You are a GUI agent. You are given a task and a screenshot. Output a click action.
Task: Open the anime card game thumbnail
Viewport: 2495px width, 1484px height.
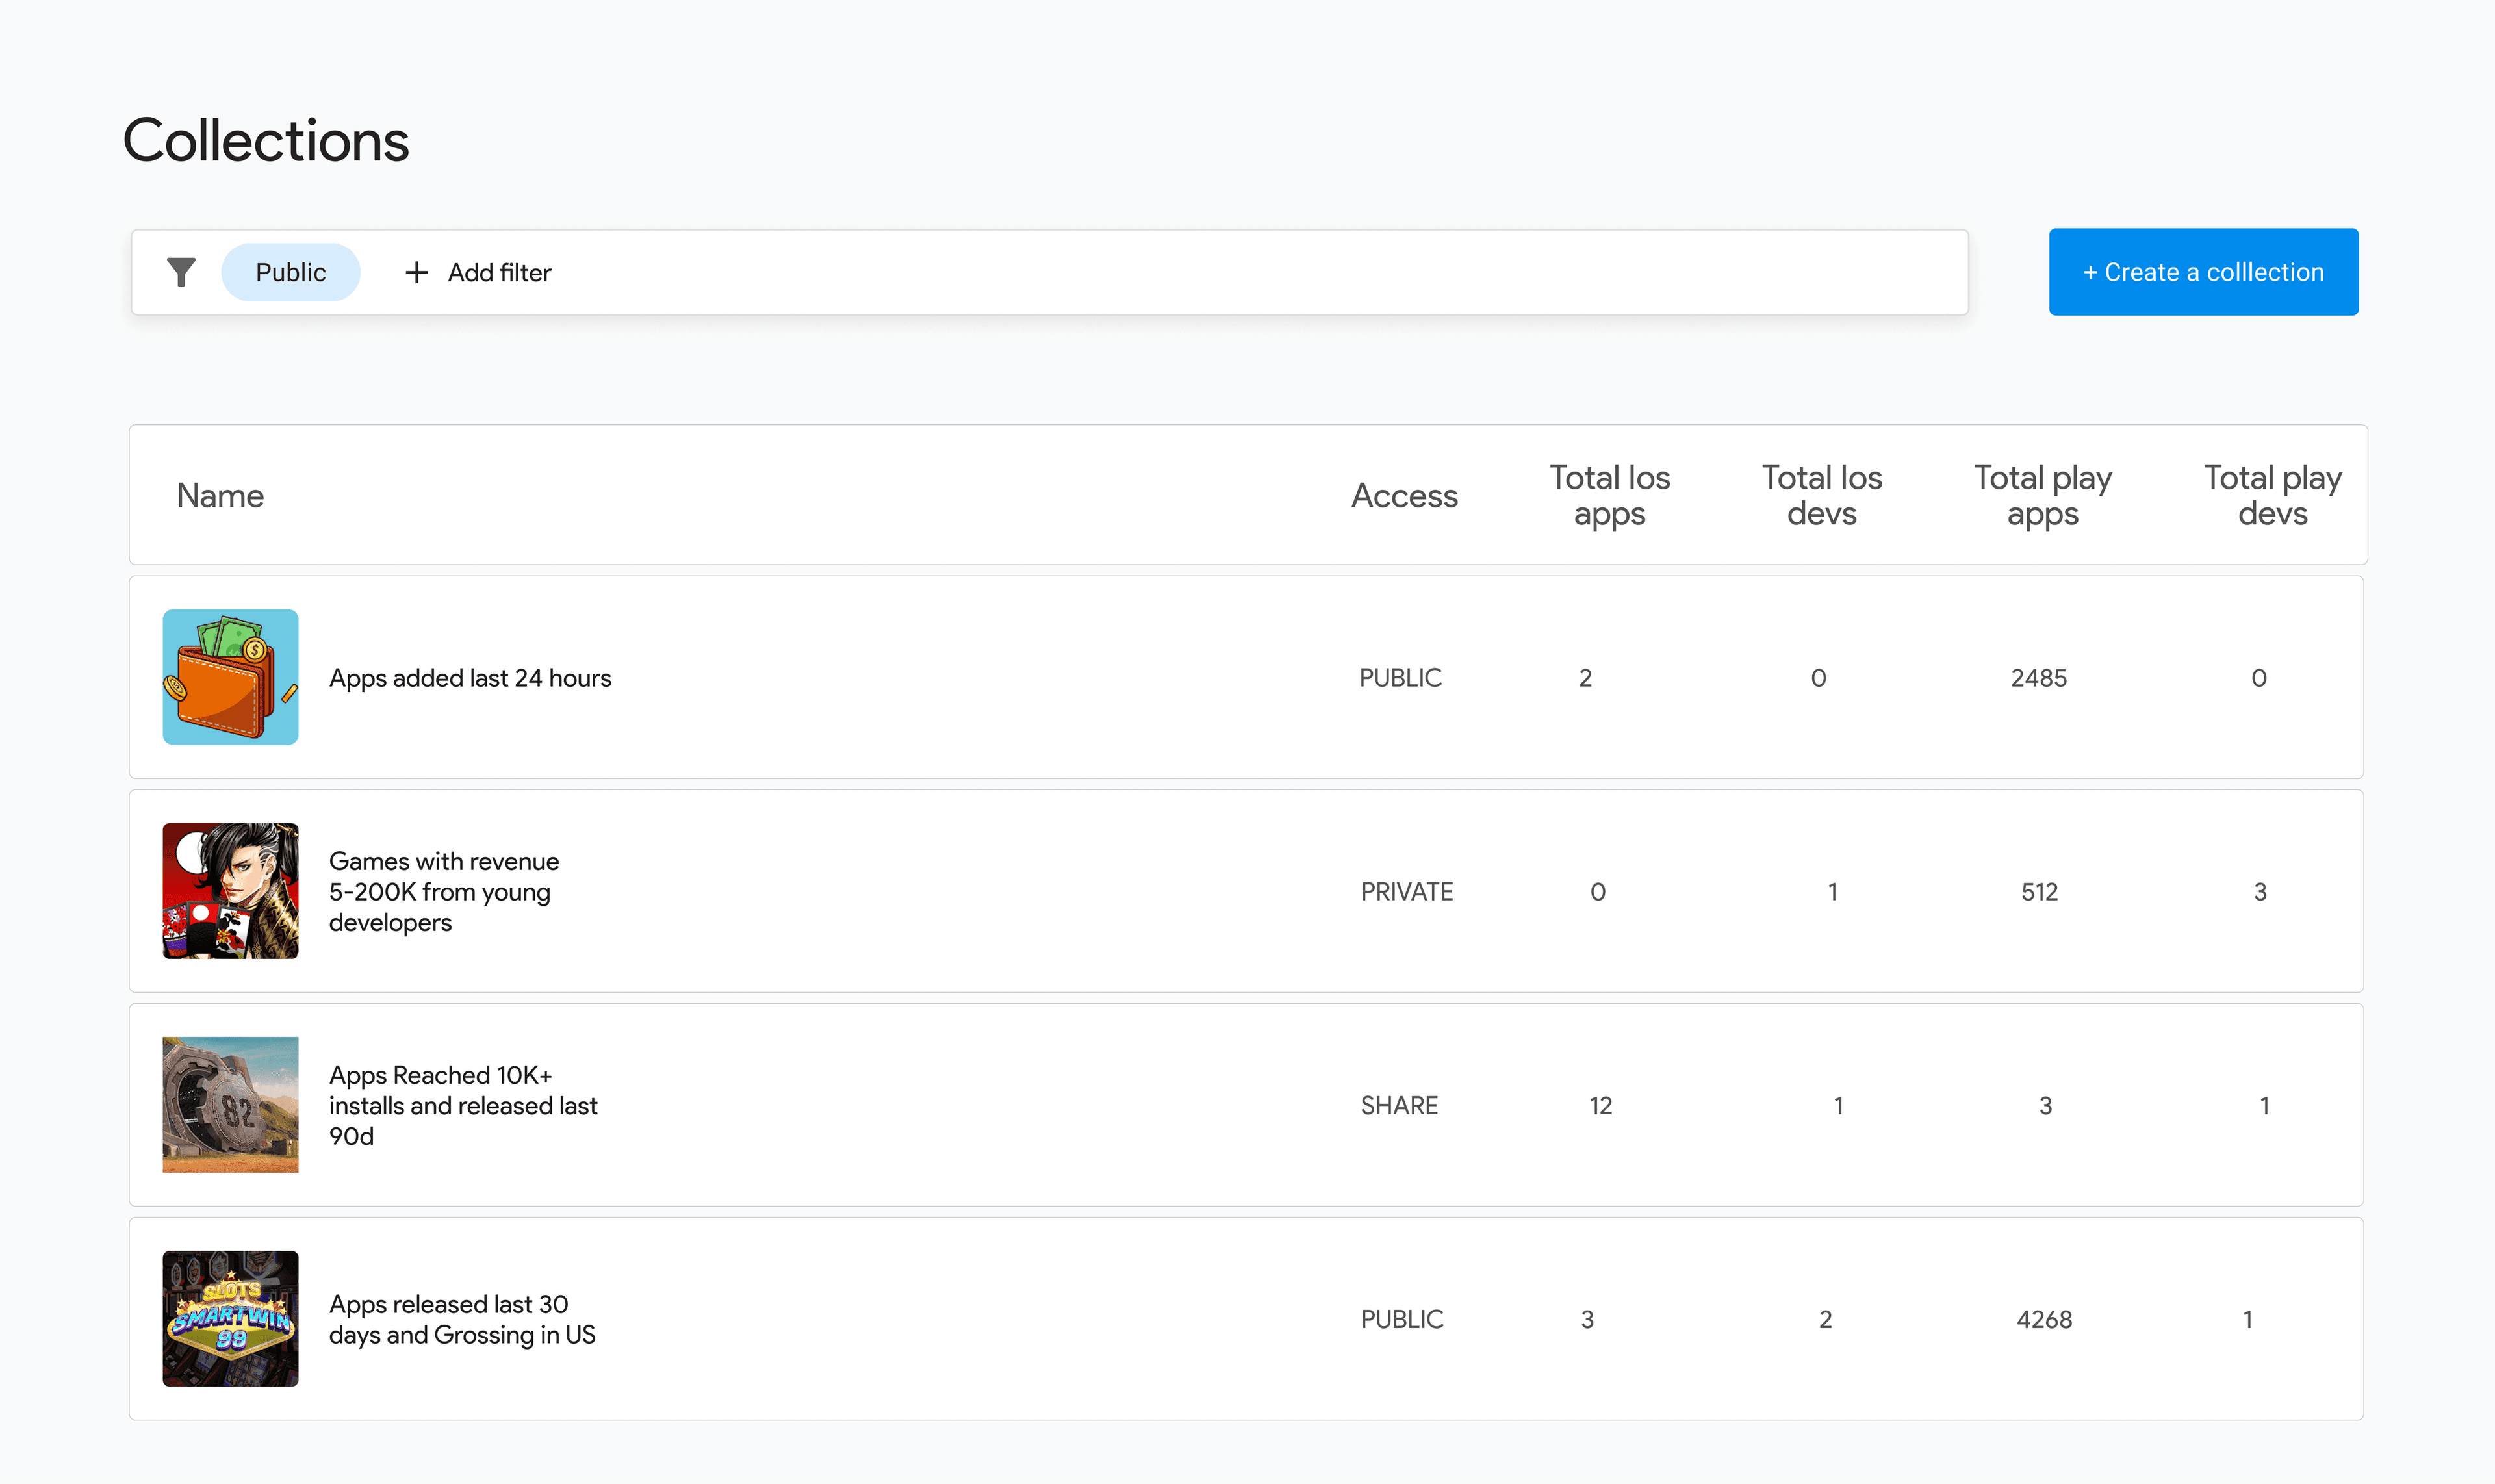(x=230, y=890)
